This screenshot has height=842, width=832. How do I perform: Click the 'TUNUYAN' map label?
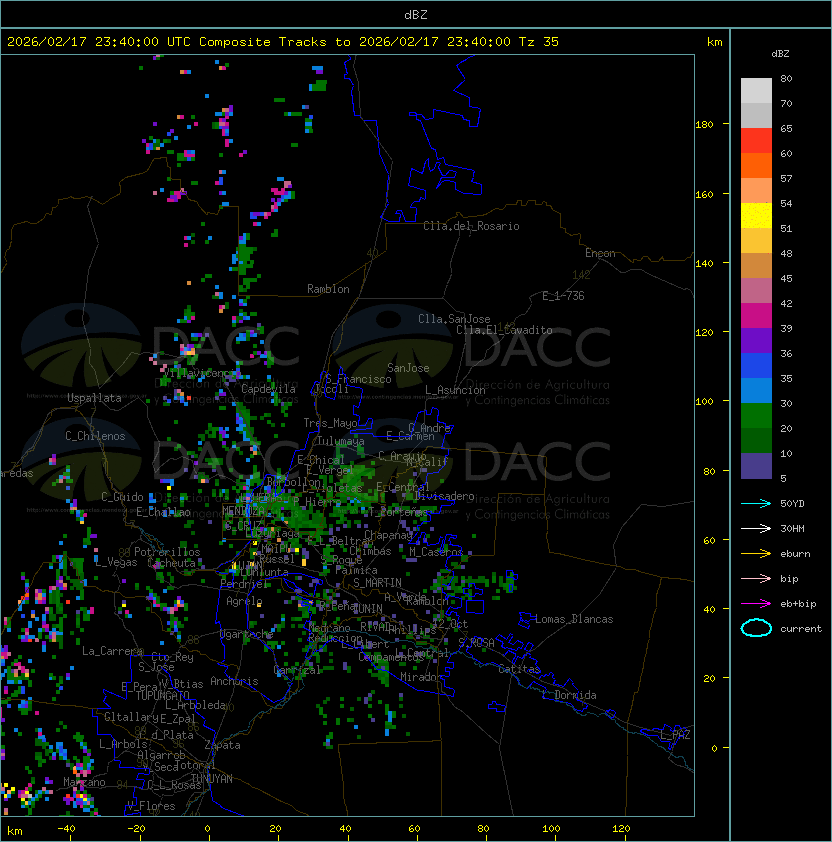point(212,779)
